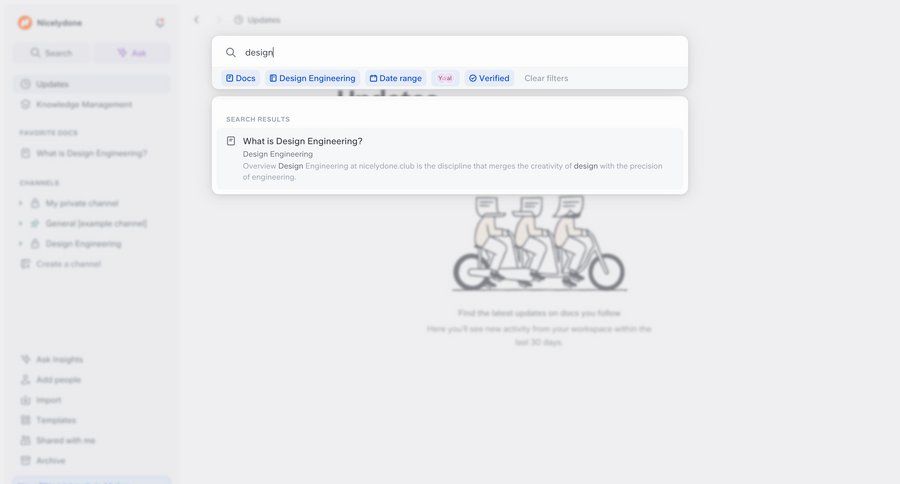Open the notifications bell icon

point(160,22)
